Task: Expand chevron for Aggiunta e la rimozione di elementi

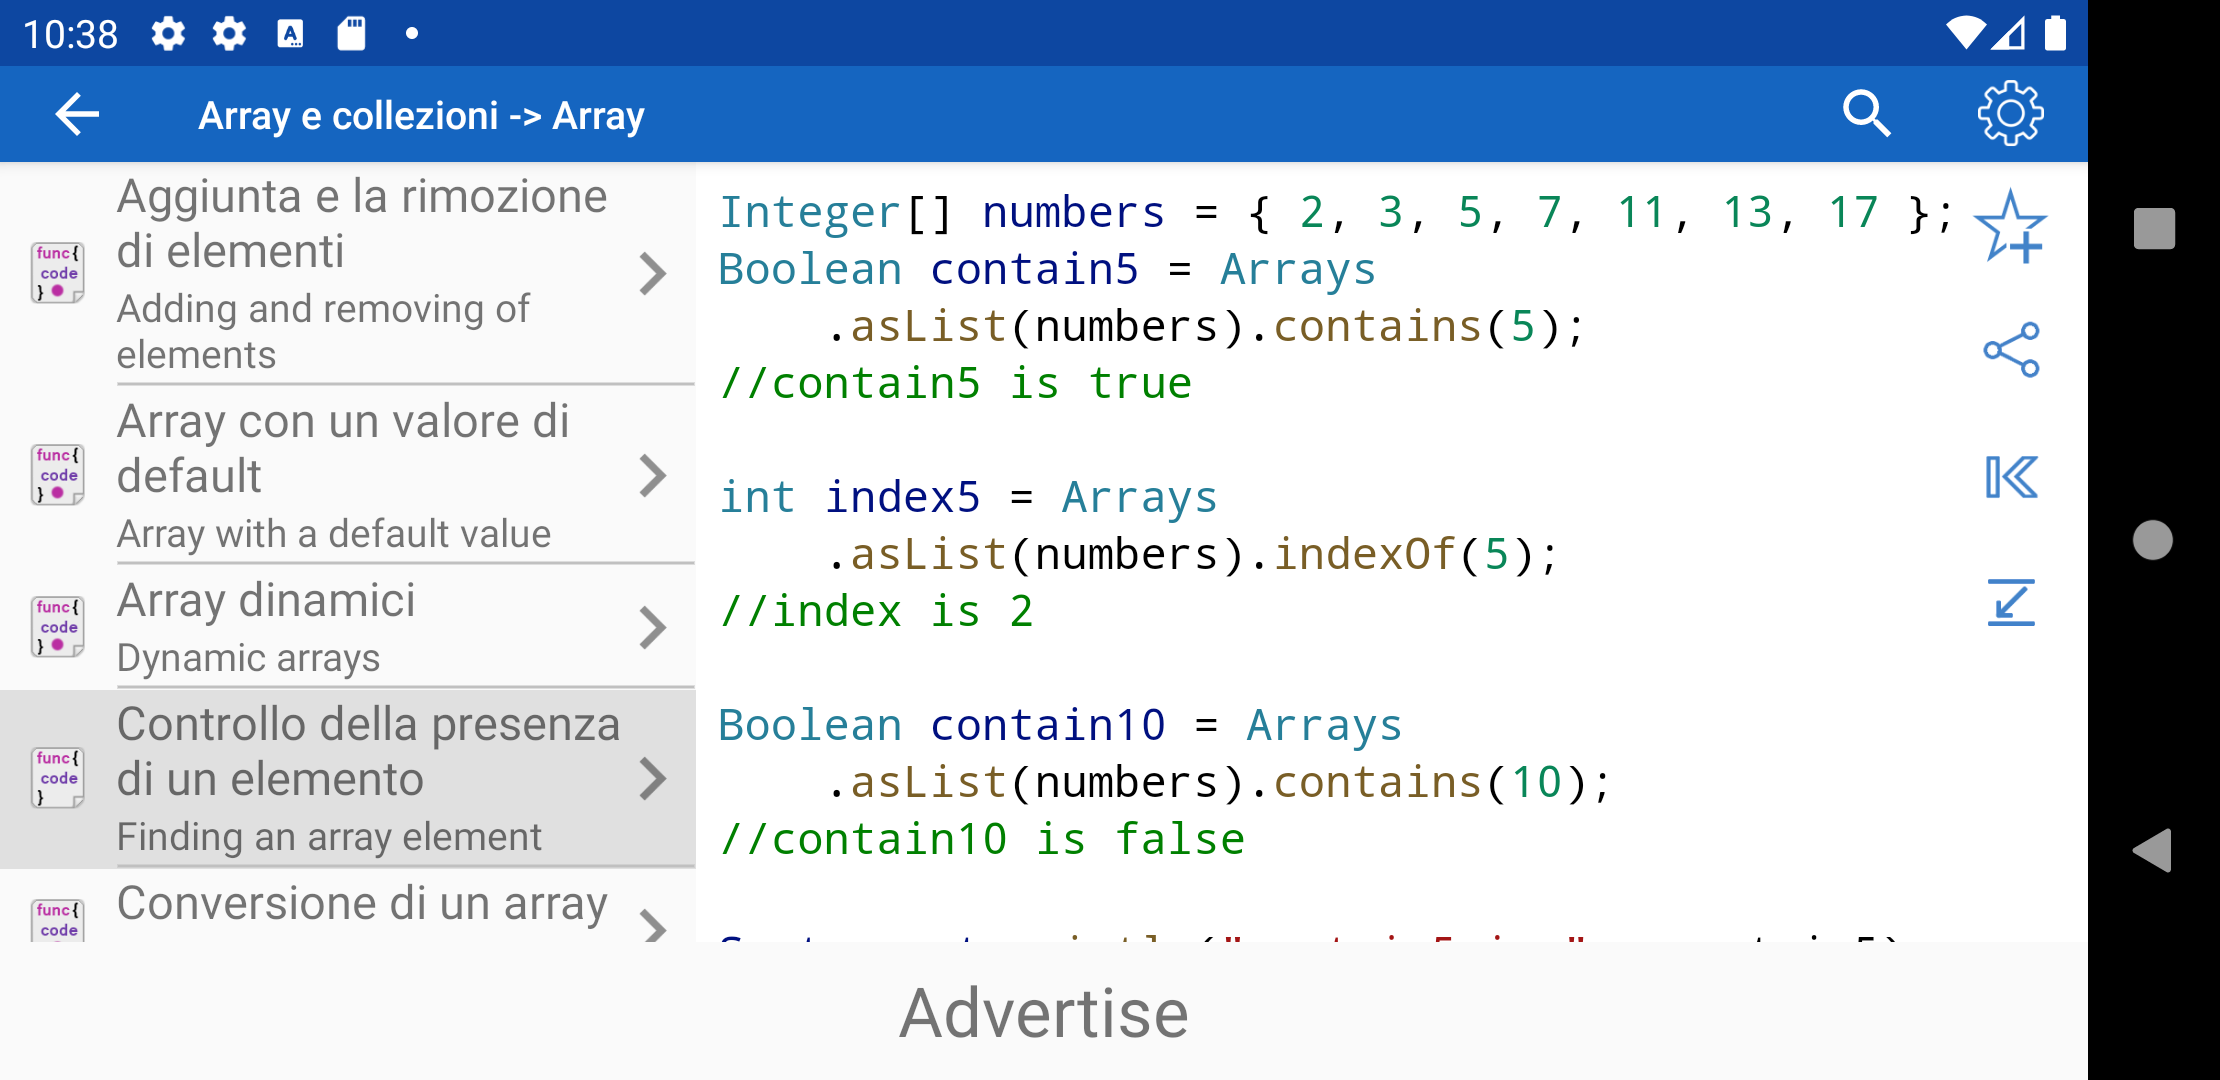Action: (x=652, y=273)
